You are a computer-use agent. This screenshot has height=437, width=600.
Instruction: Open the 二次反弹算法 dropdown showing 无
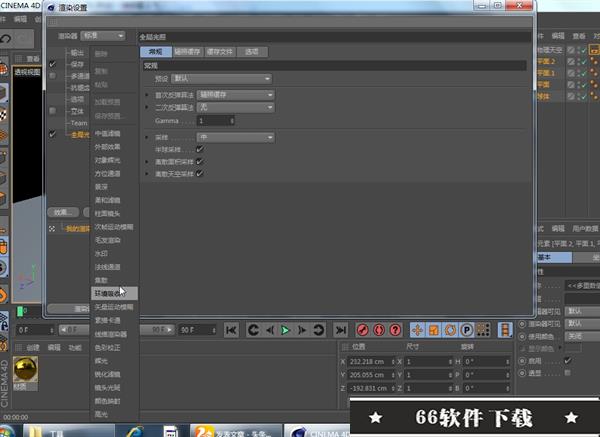pos(235,108)
